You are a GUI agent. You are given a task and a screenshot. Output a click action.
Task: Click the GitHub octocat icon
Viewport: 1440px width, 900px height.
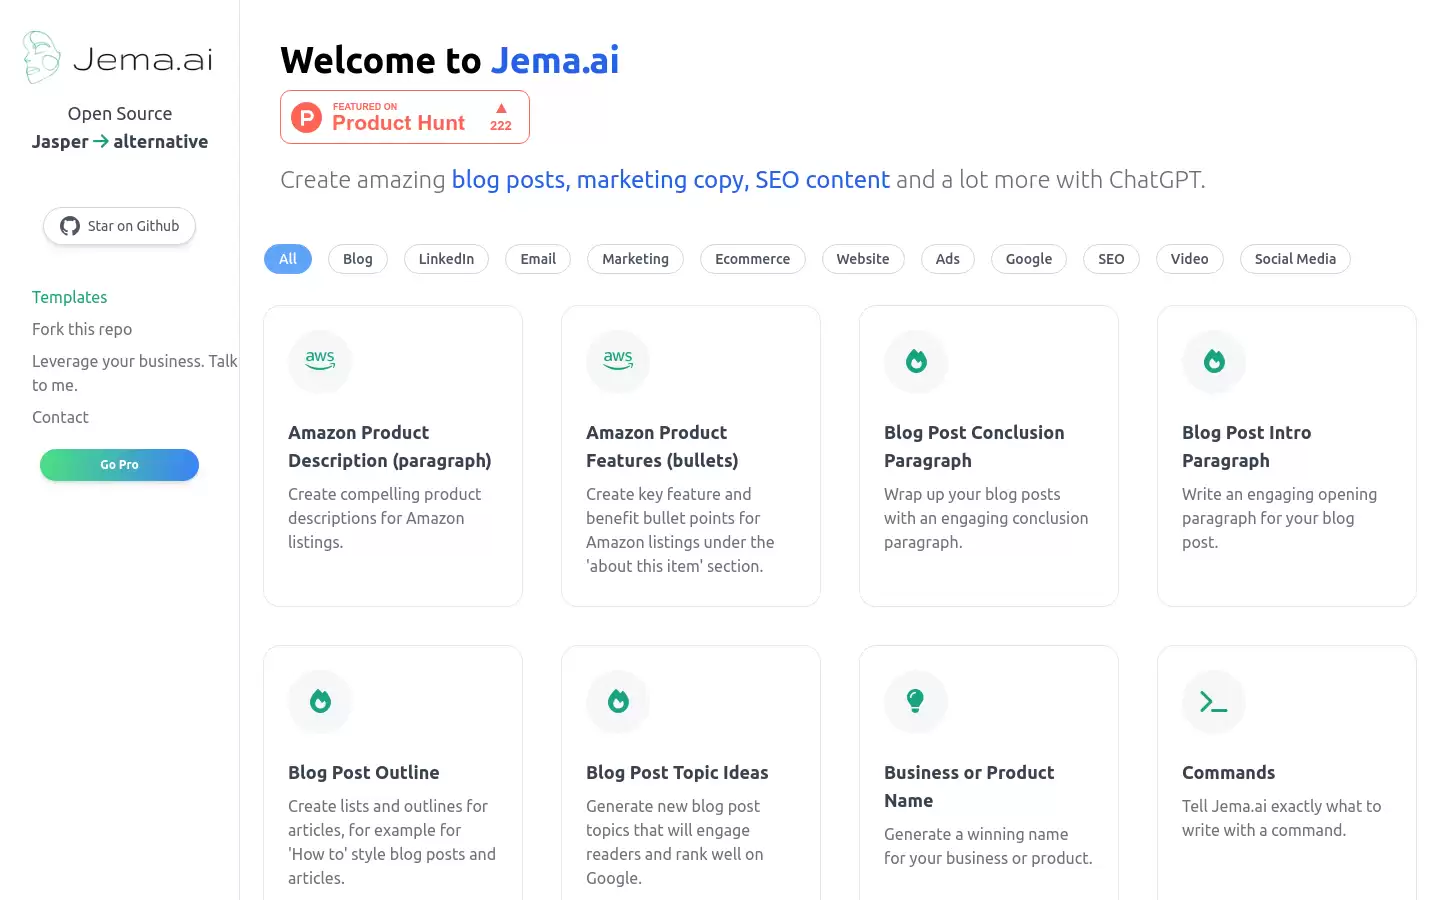point(70,226)
